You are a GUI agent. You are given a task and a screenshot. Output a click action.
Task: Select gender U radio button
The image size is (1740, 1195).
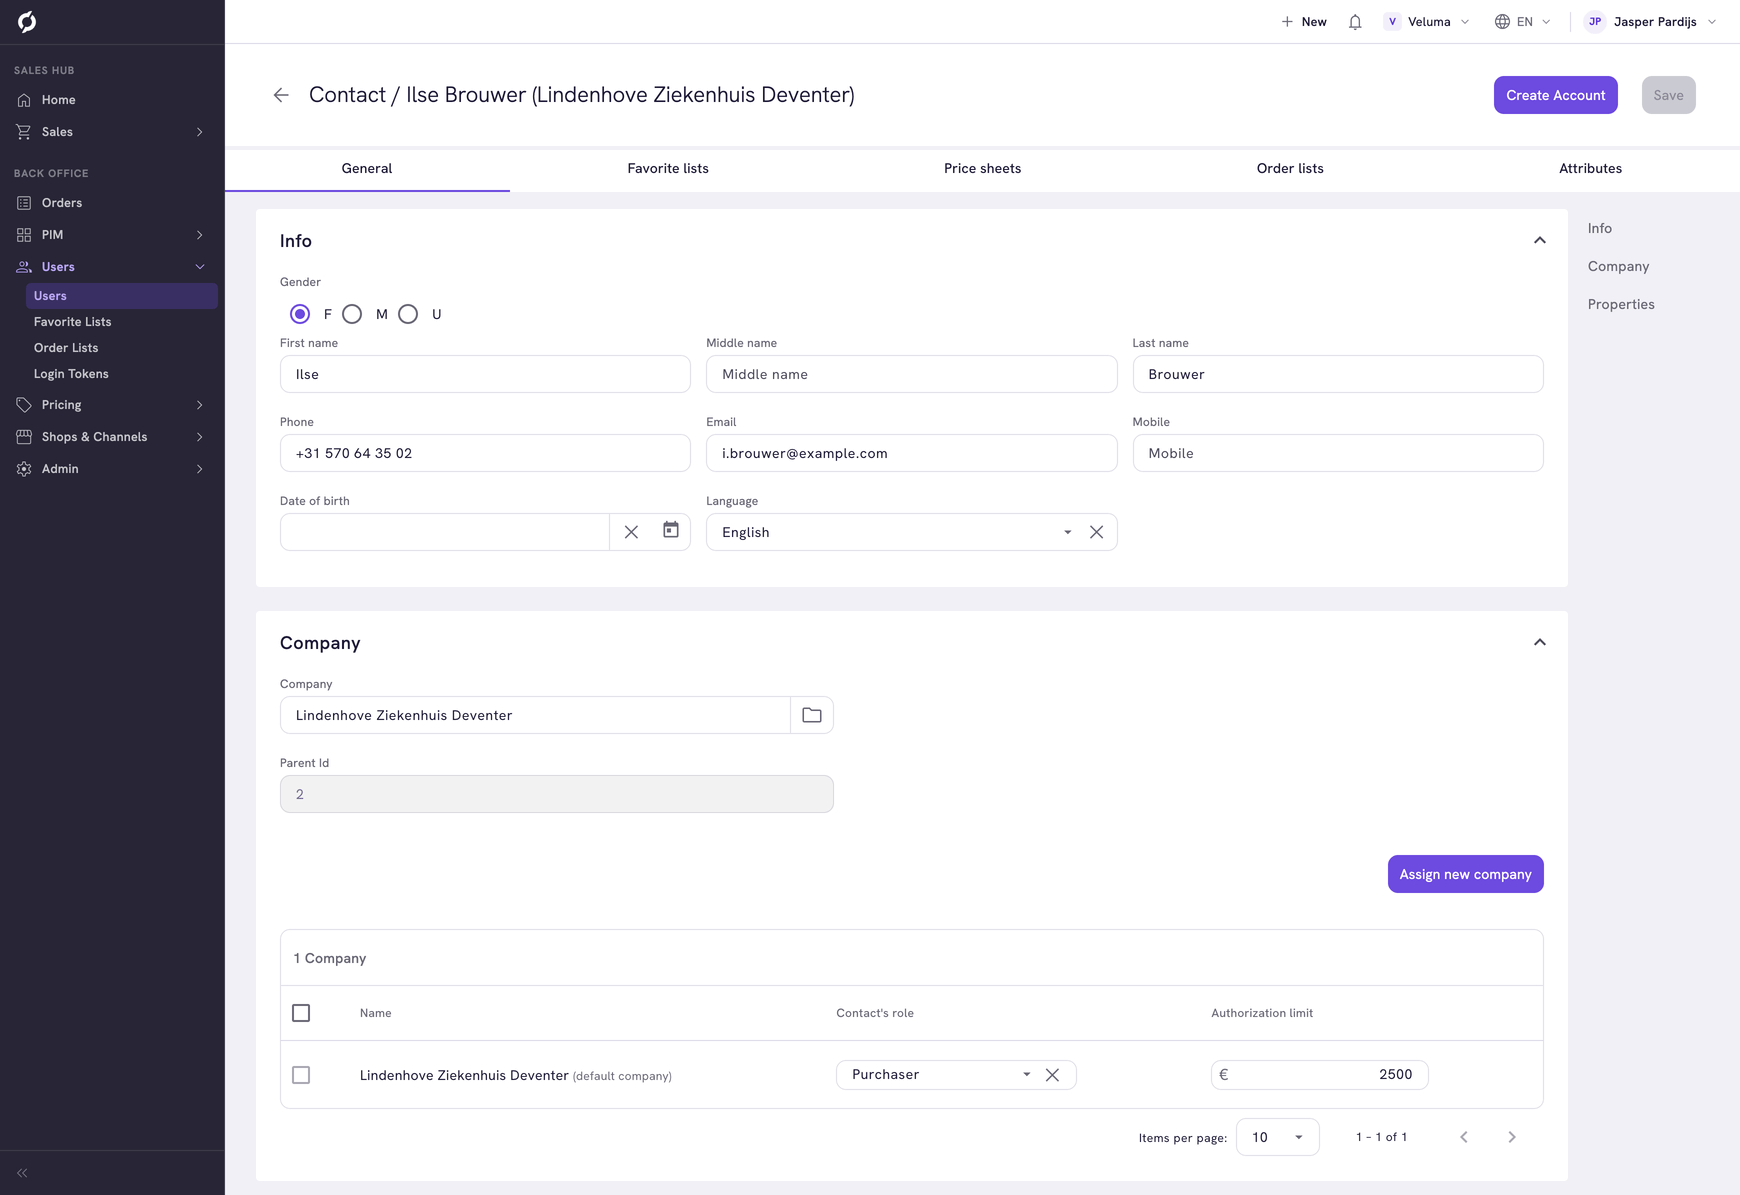[x=408, y=314]
